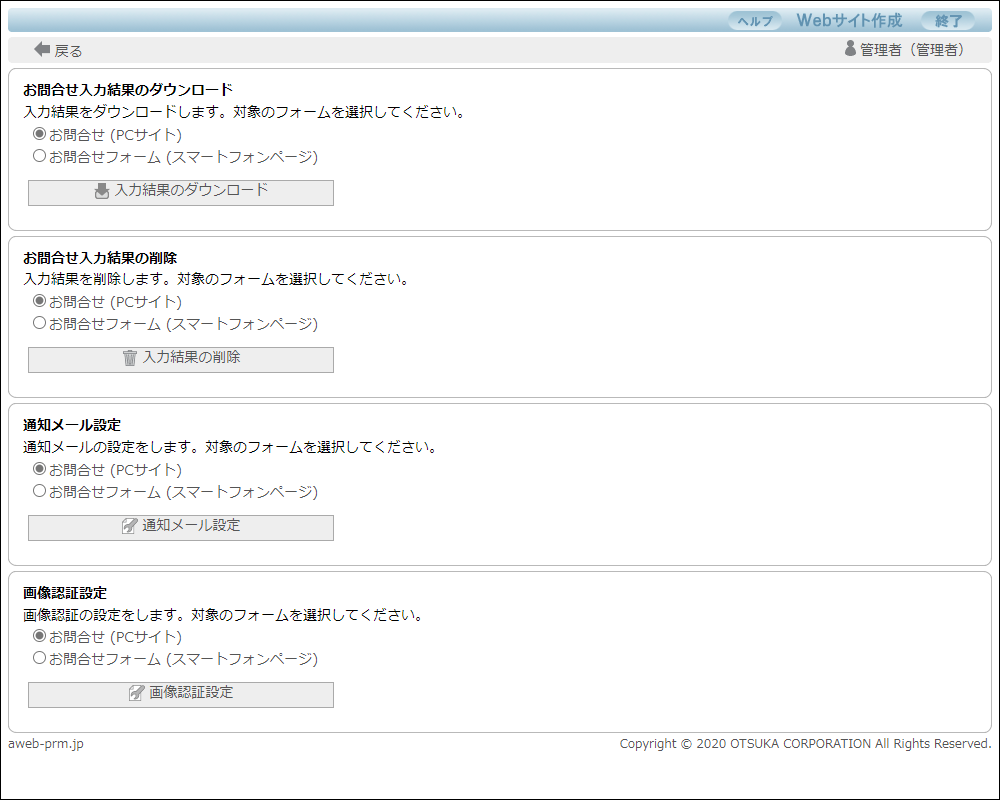Select スマートフォンページ form radio under deletion section
Viewport: 1000px width, 800px height.
click(x=40, y=323)
